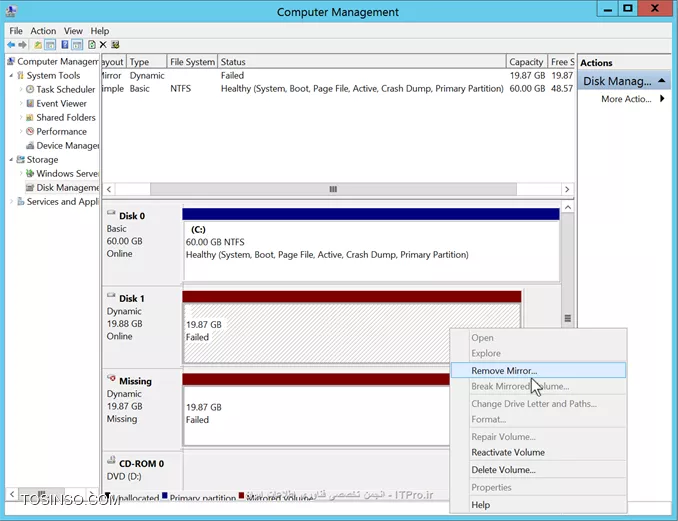Select the Healthy Basic NTFS volume row

(338, 89)
